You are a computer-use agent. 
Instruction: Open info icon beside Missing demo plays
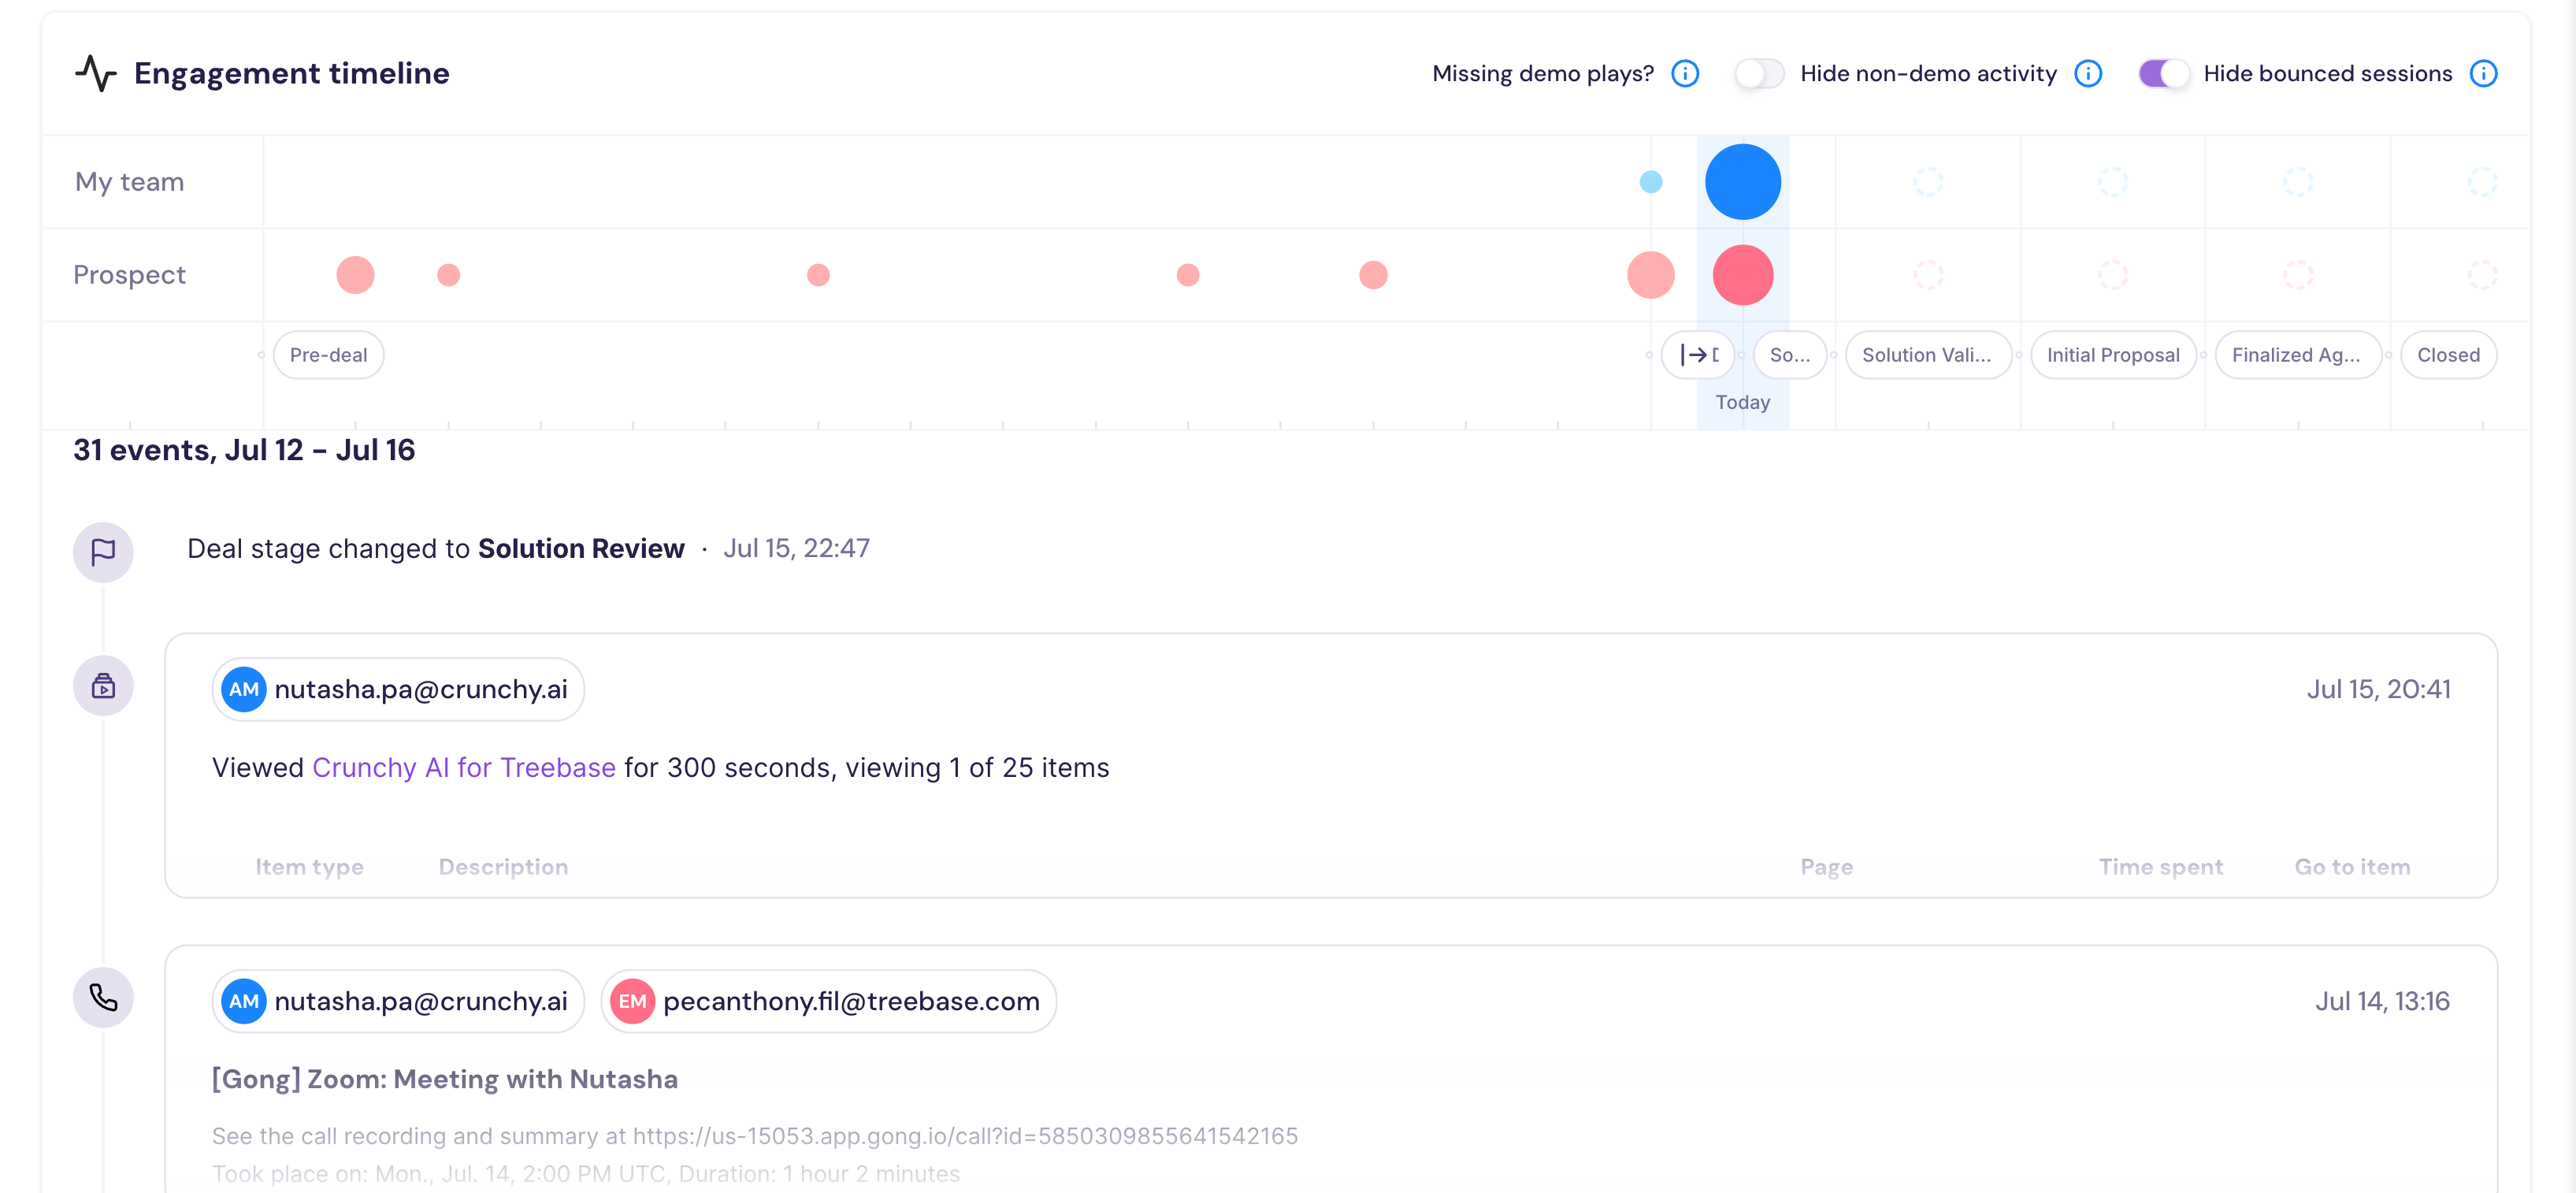coord(1685,73)
